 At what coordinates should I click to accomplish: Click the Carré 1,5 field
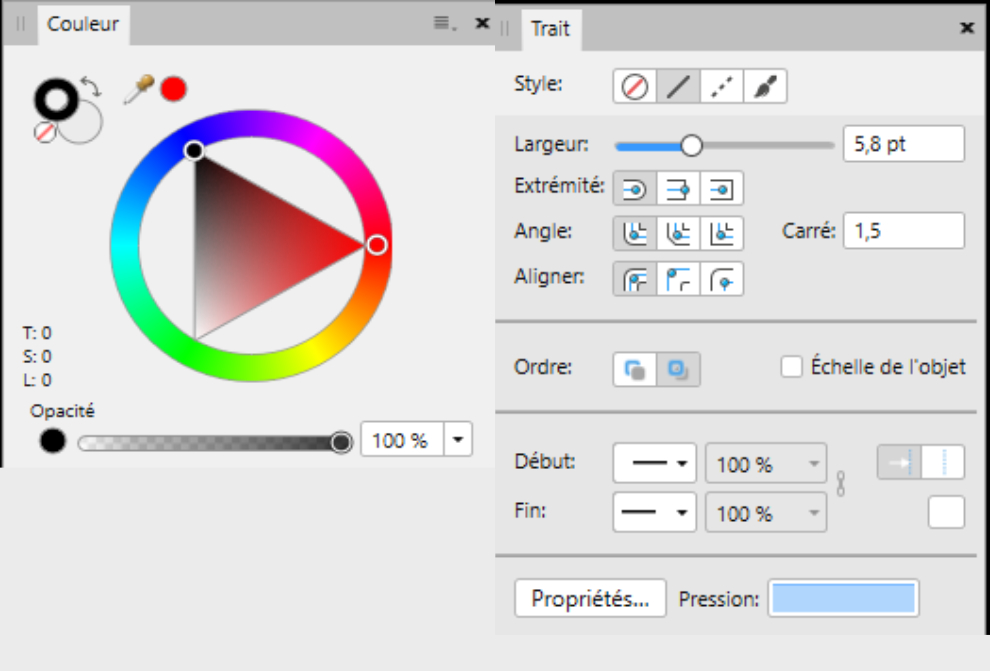[904, 231]
